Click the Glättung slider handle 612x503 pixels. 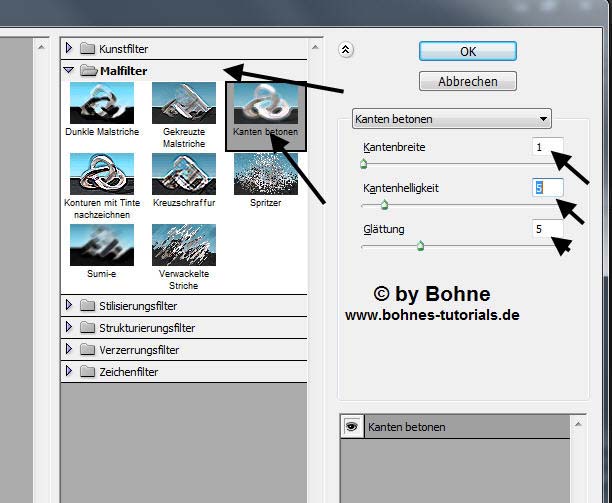point(420,244)
